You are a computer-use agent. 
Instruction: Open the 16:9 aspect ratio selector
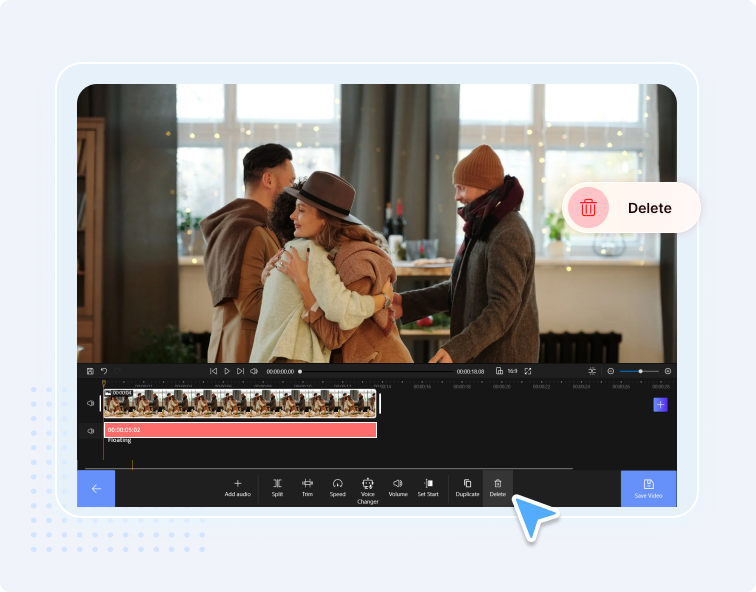tap(513, 371)
